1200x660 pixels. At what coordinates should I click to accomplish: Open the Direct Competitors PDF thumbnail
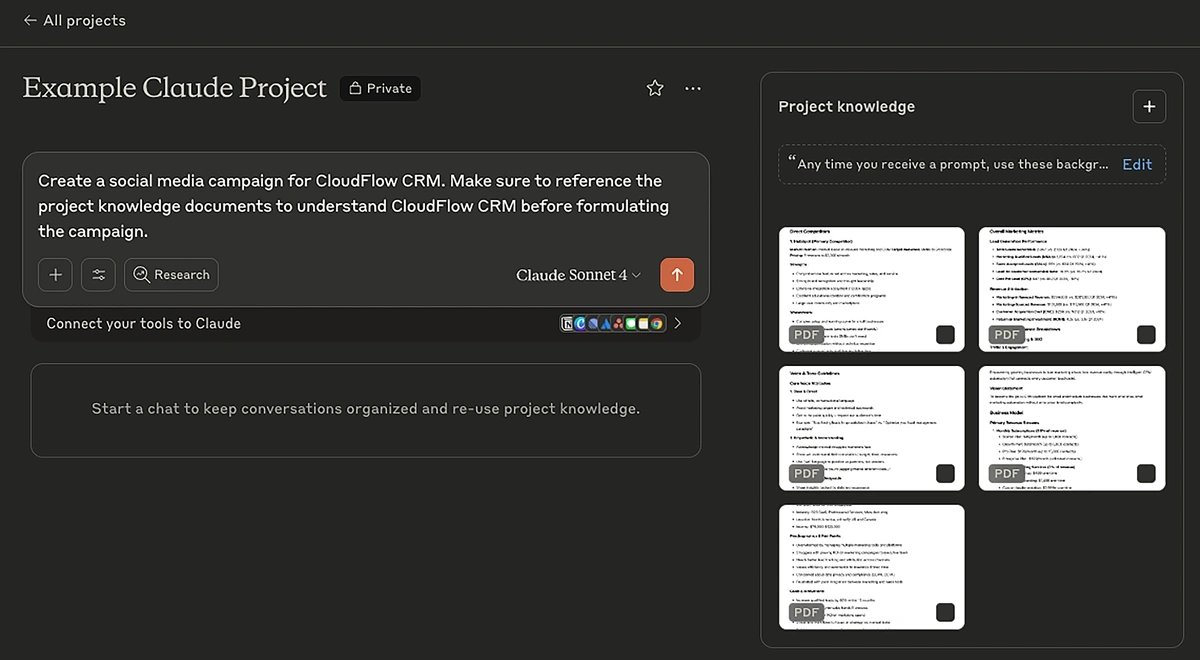pos(871,289)
